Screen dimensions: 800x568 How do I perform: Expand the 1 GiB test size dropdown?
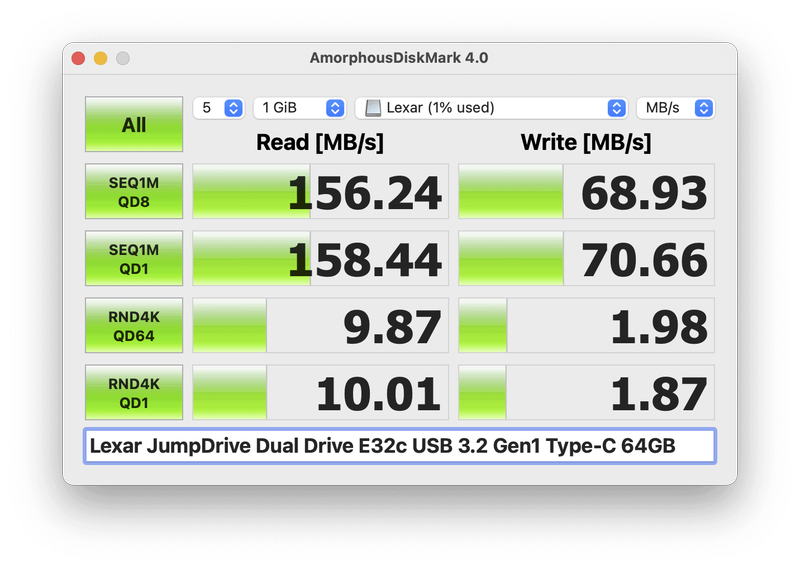[300, 108]
